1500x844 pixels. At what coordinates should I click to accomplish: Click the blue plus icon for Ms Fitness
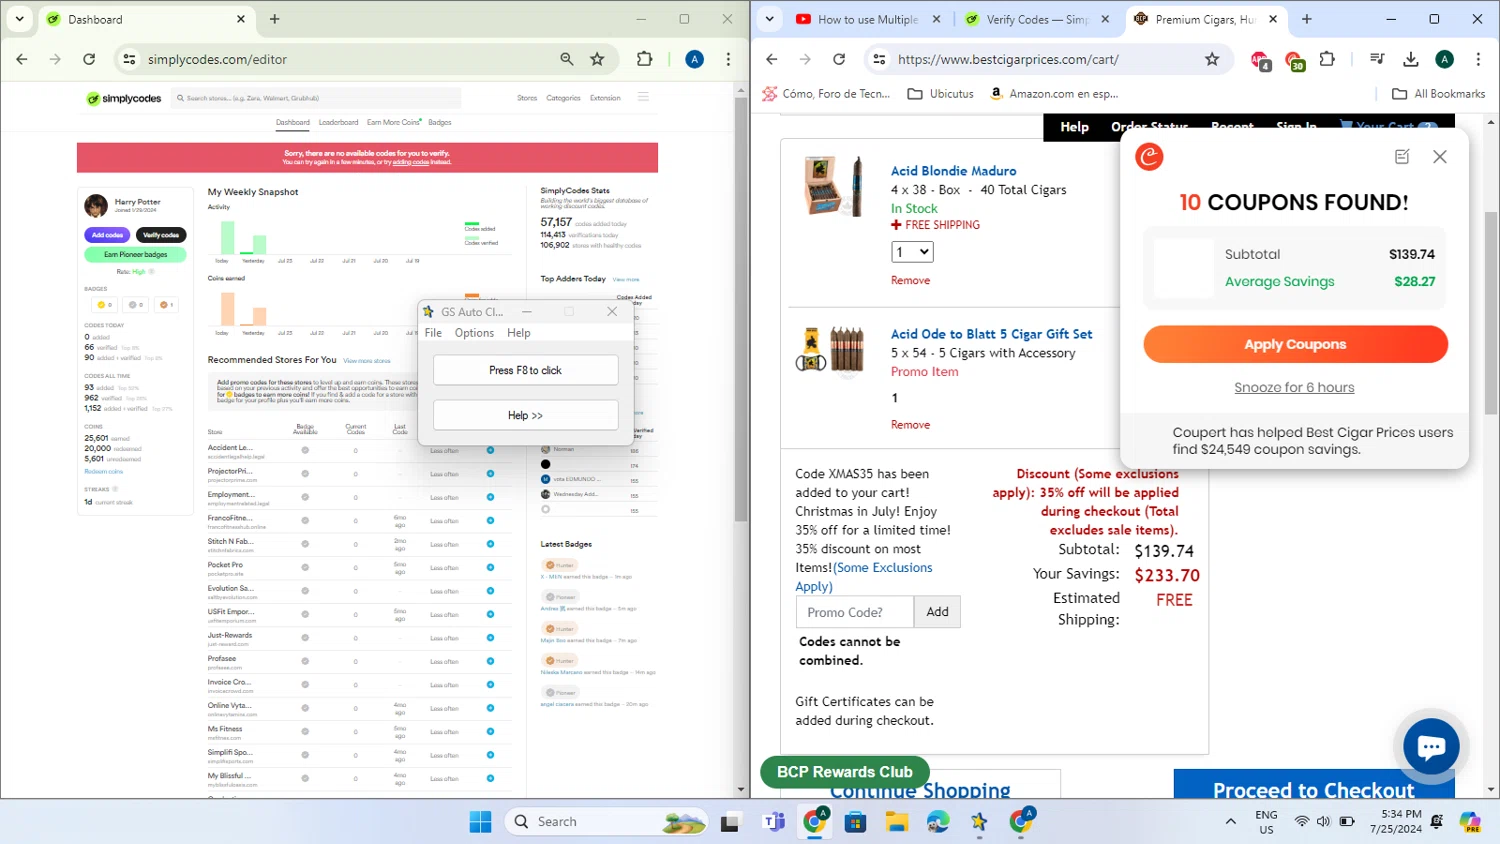[490, 732]
